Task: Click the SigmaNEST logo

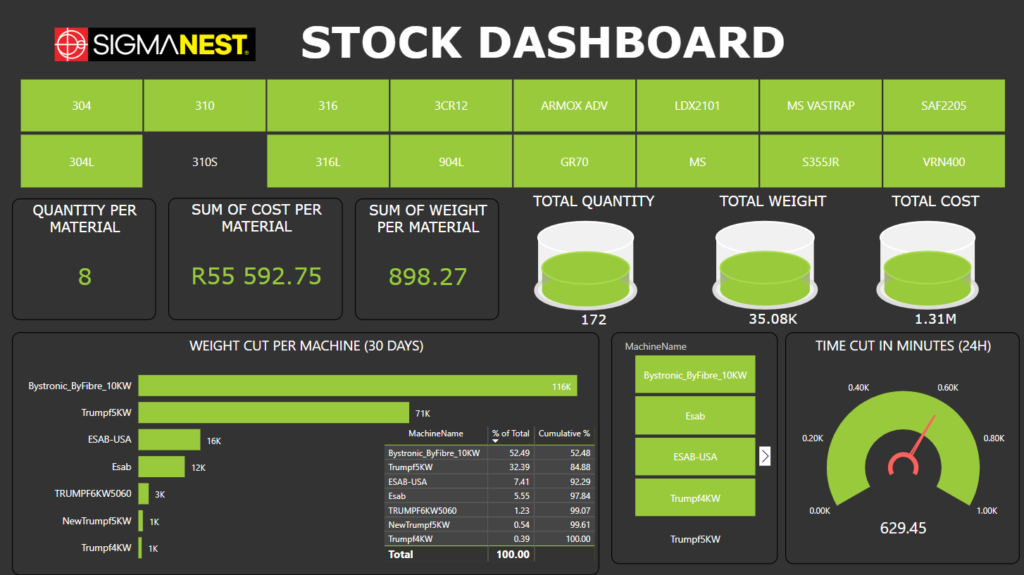Action: (x=155, y=44)
